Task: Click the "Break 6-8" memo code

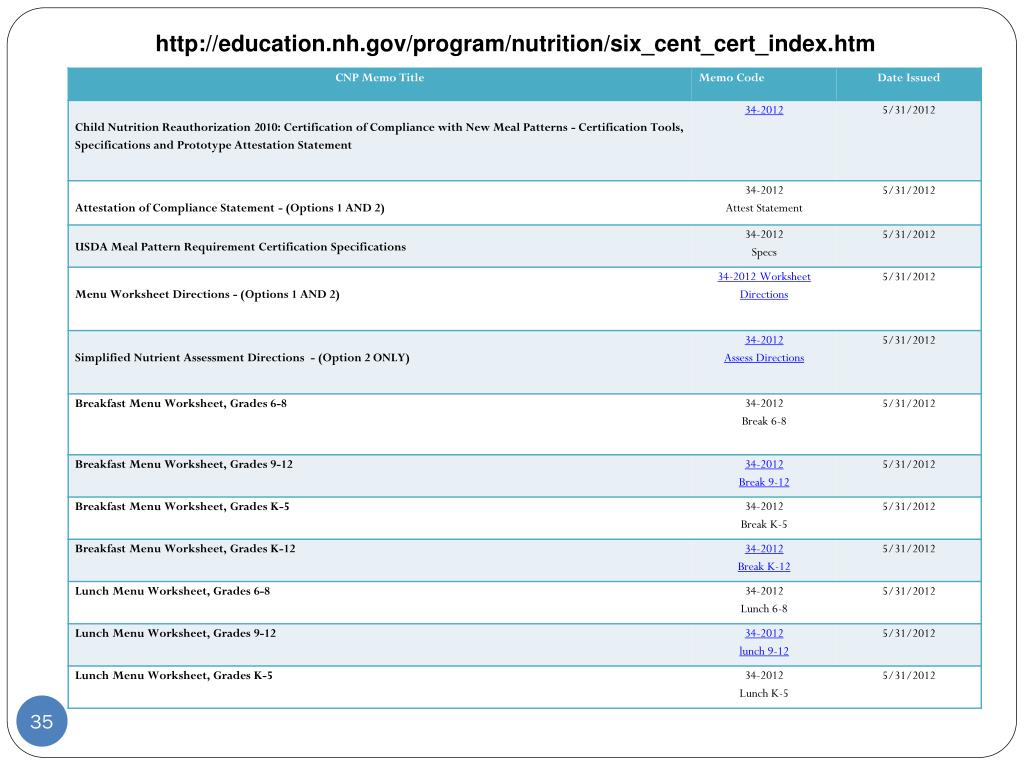Action: [763, 421]
